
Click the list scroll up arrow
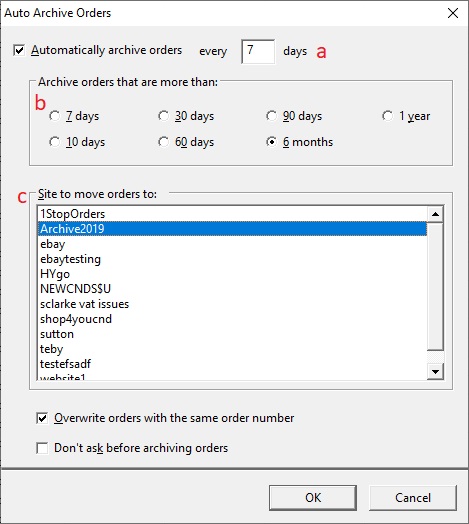435,214
